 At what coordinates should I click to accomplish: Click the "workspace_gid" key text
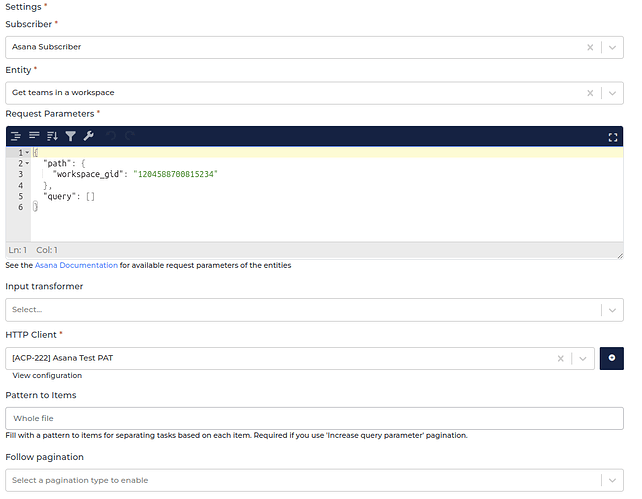88,174
